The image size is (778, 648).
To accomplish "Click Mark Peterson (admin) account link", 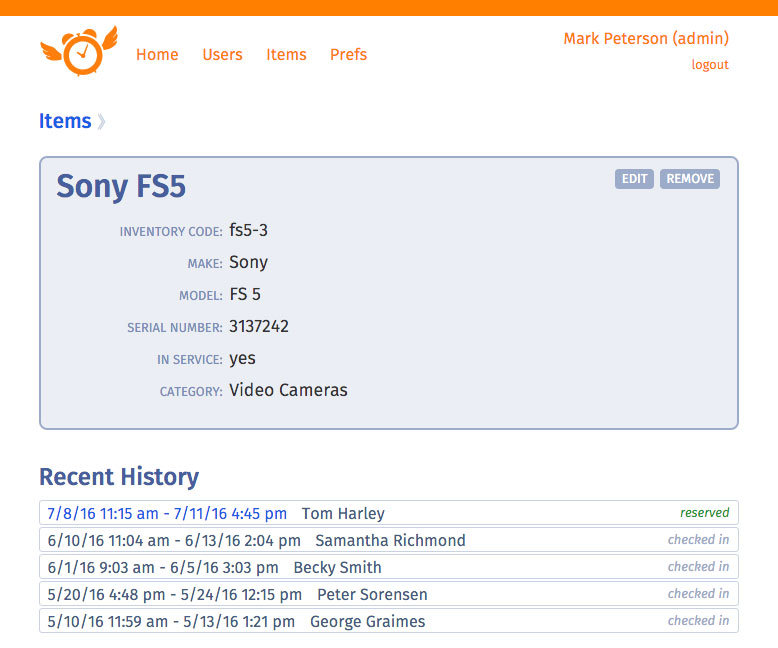I will point(646,39).
